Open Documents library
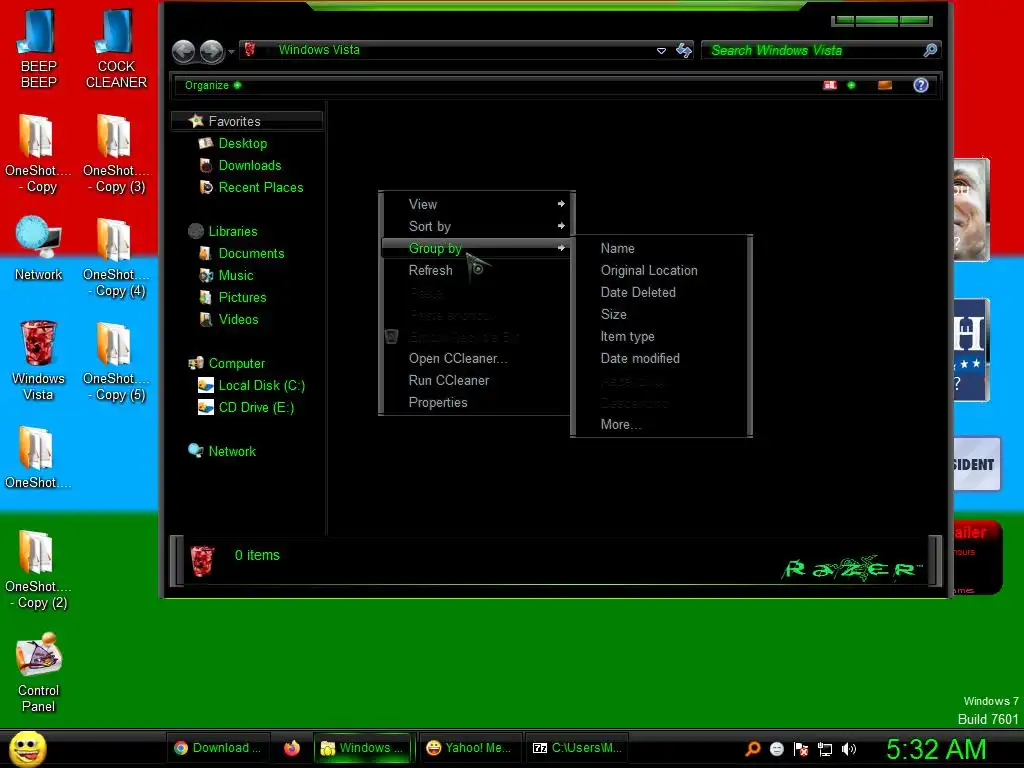The width and height of the screenshot is (1024, 768). click(x=251, y=253)
